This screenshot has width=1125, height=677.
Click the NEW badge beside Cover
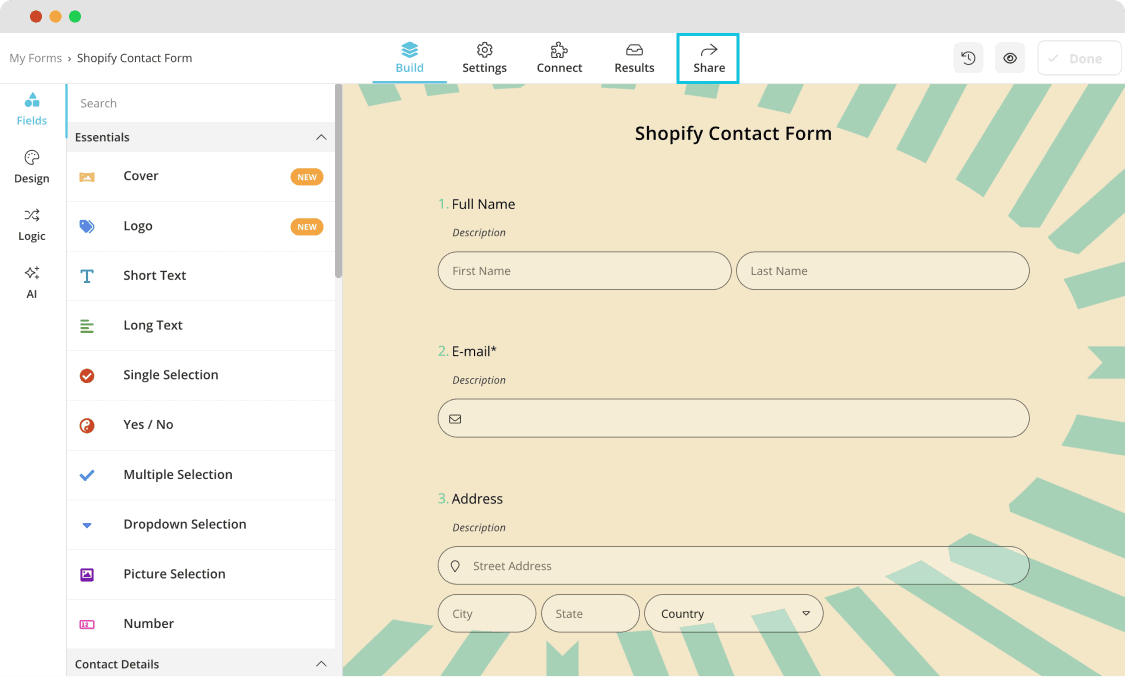(x=307, y=177)
